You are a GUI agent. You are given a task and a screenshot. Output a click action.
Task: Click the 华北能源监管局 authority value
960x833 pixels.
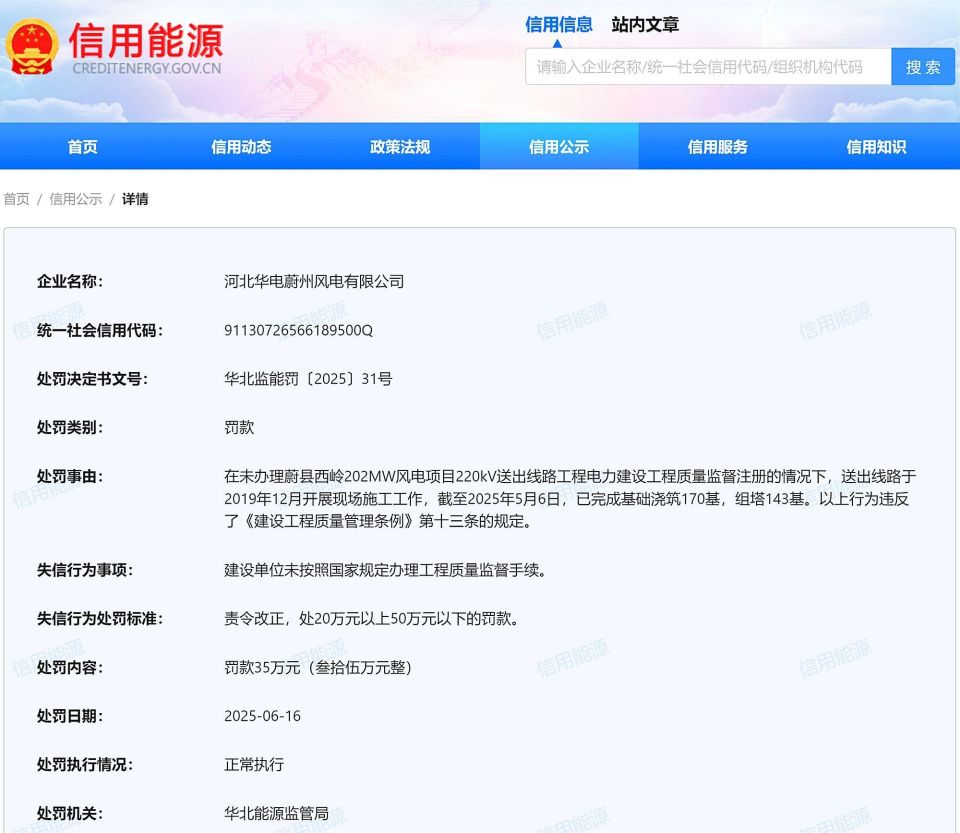click(276, 813)
